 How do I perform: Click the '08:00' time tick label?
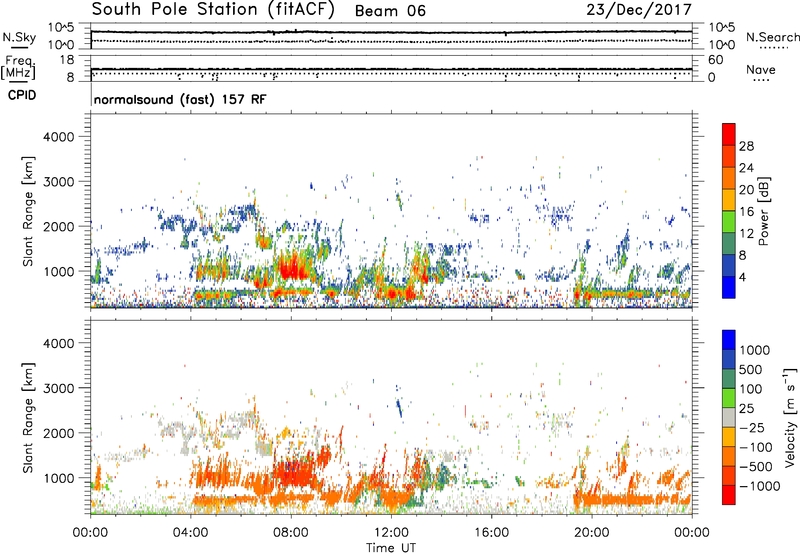pyautogui.click(x=291, y=533)
